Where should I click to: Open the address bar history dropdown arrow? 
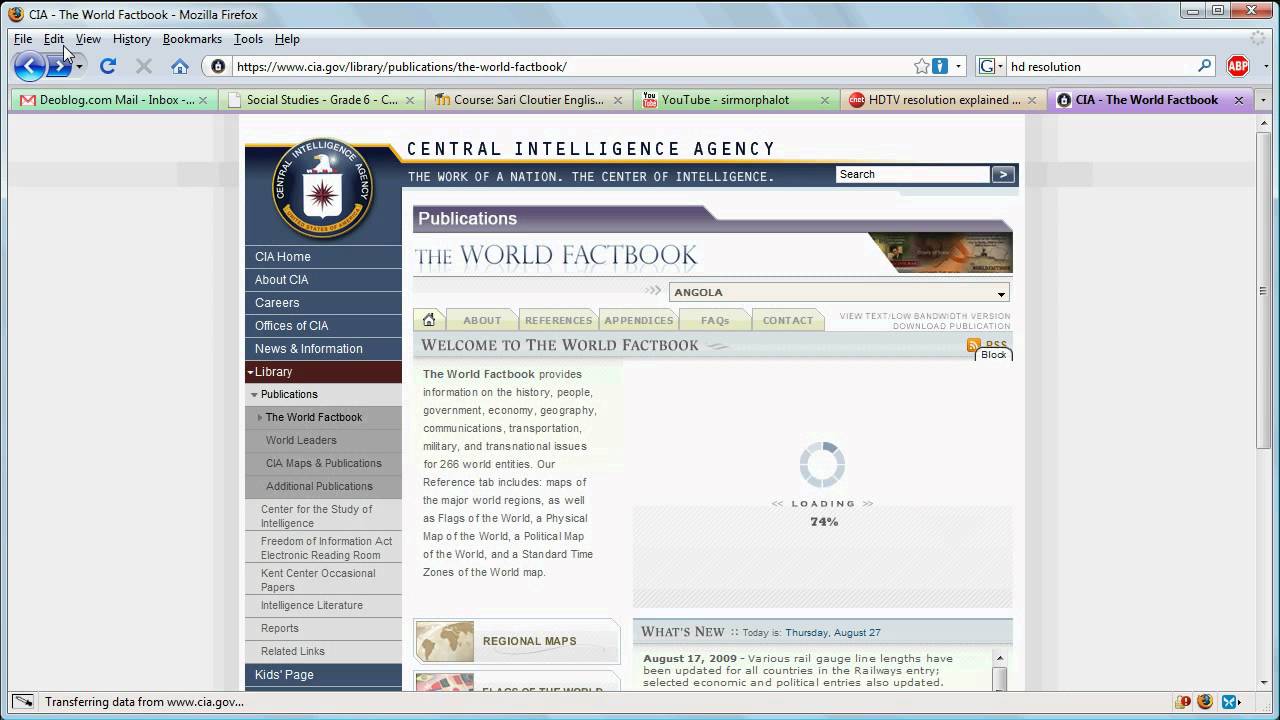(958, 66)
